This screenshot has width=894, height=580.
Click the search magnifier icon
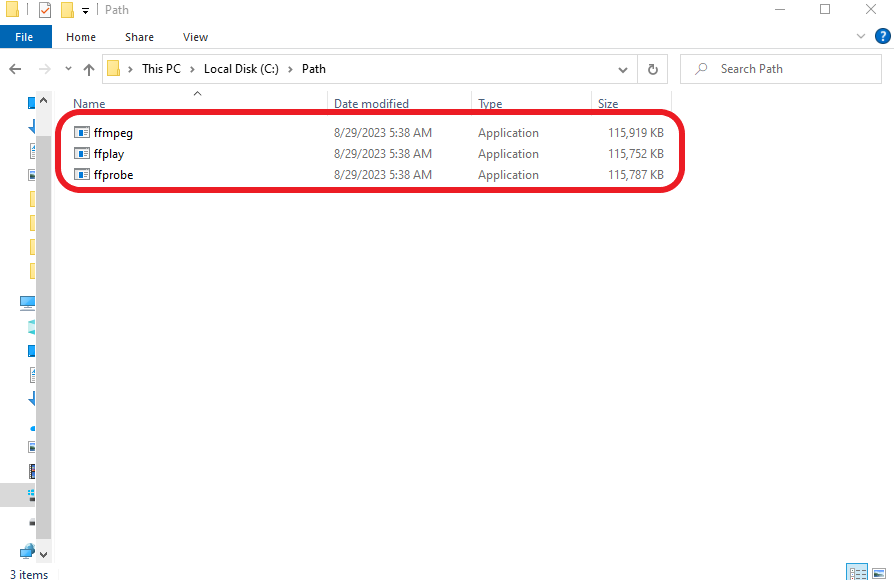point(701,69)
